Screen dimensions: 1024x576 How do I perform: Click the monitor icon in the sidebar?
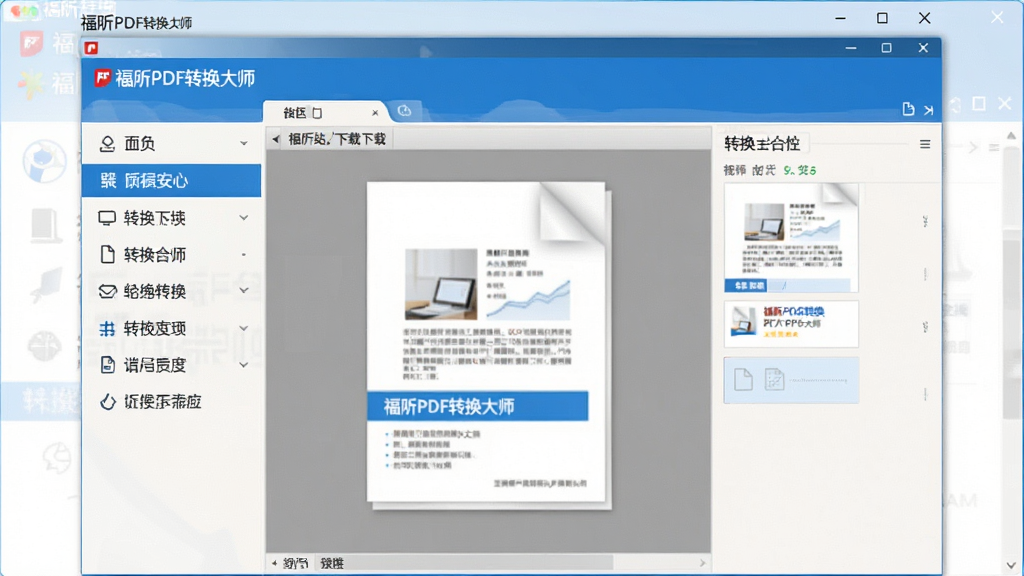[x=107, y=217]
